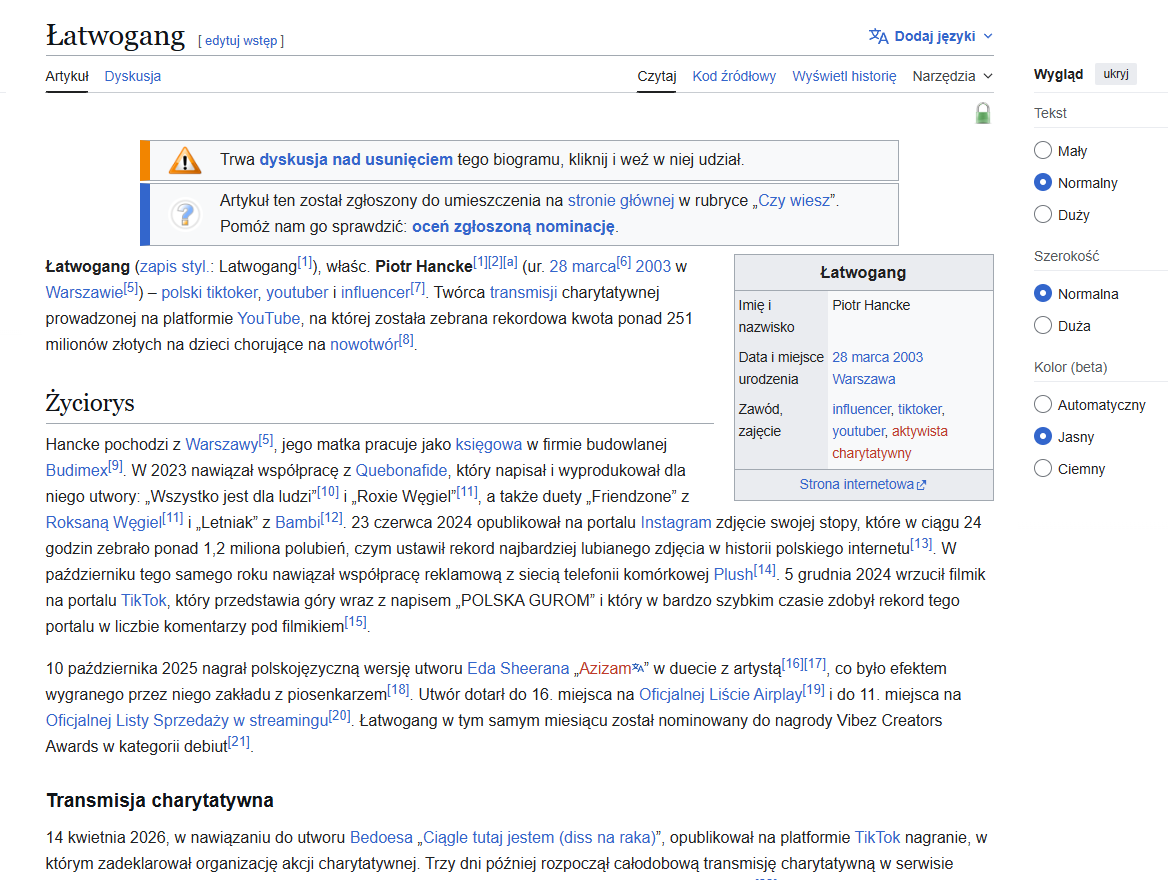This screenshot has height=880, width=1168.
Task: Open the Quebonafide link
Action: point(401,470)
